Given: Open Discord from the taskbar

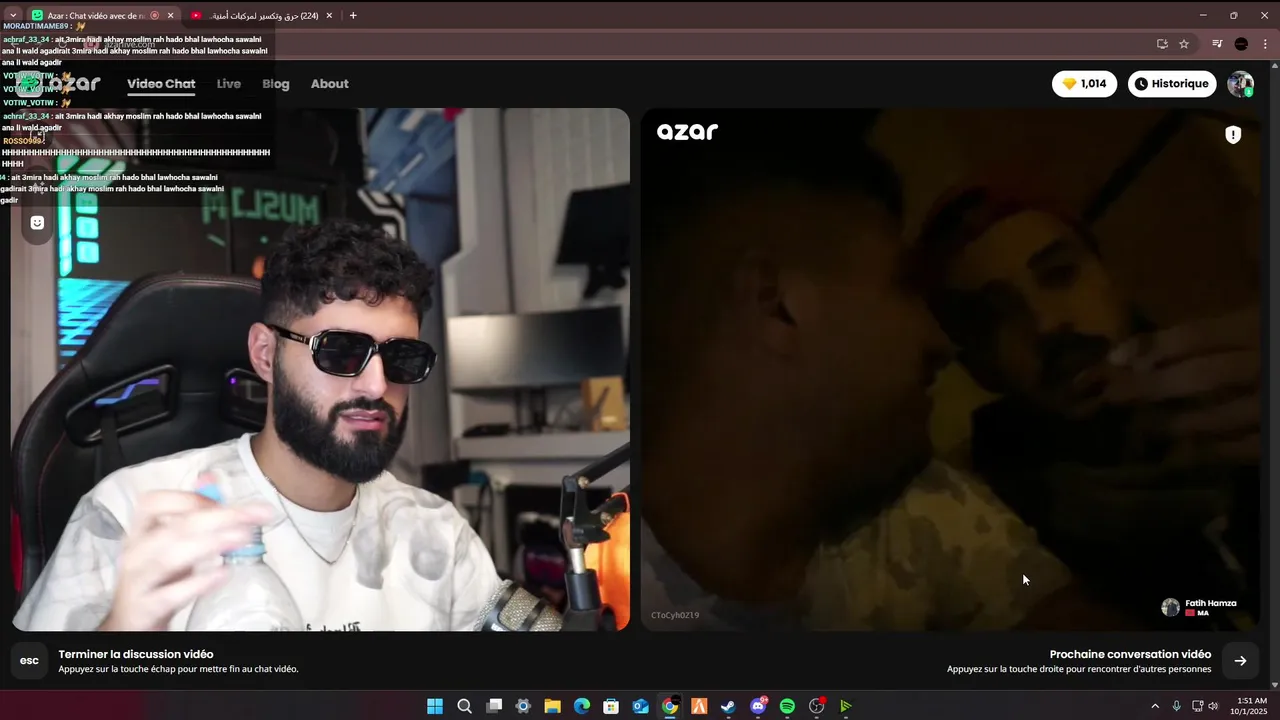Looking at the screenshot, I should (x=758, y=706).
